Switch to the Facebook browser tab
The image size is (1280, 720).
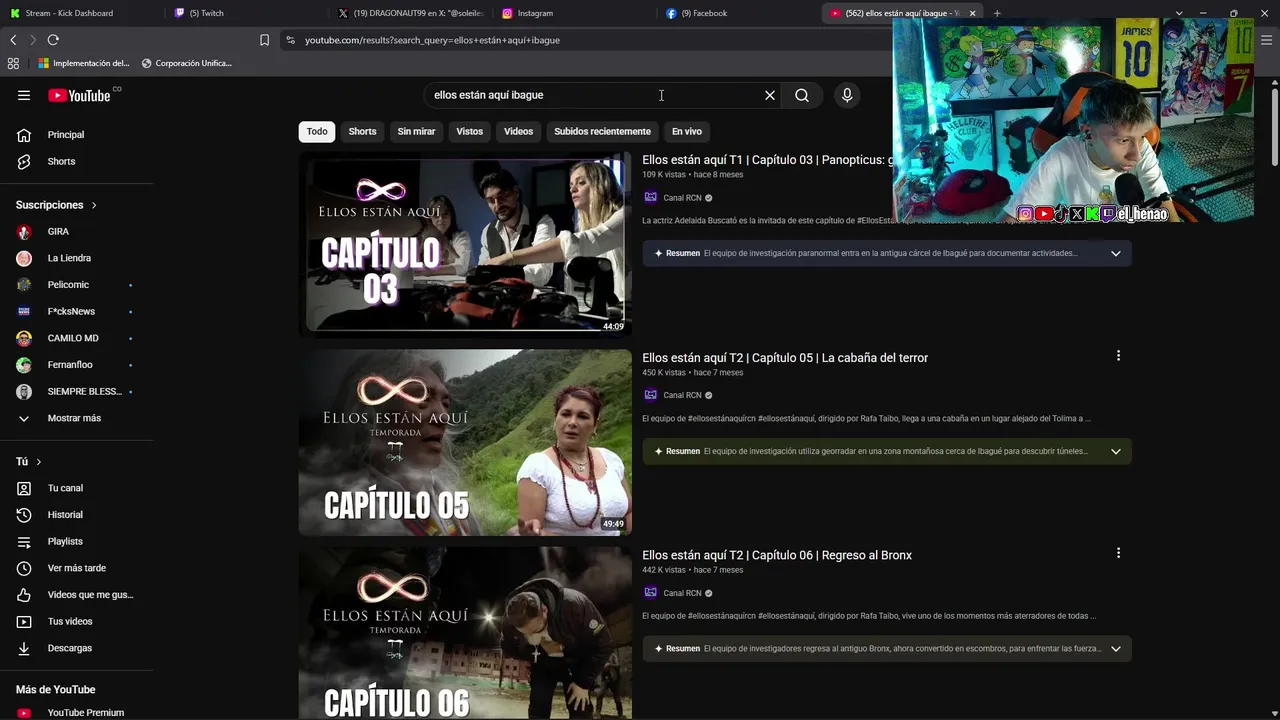pos(737,13)
